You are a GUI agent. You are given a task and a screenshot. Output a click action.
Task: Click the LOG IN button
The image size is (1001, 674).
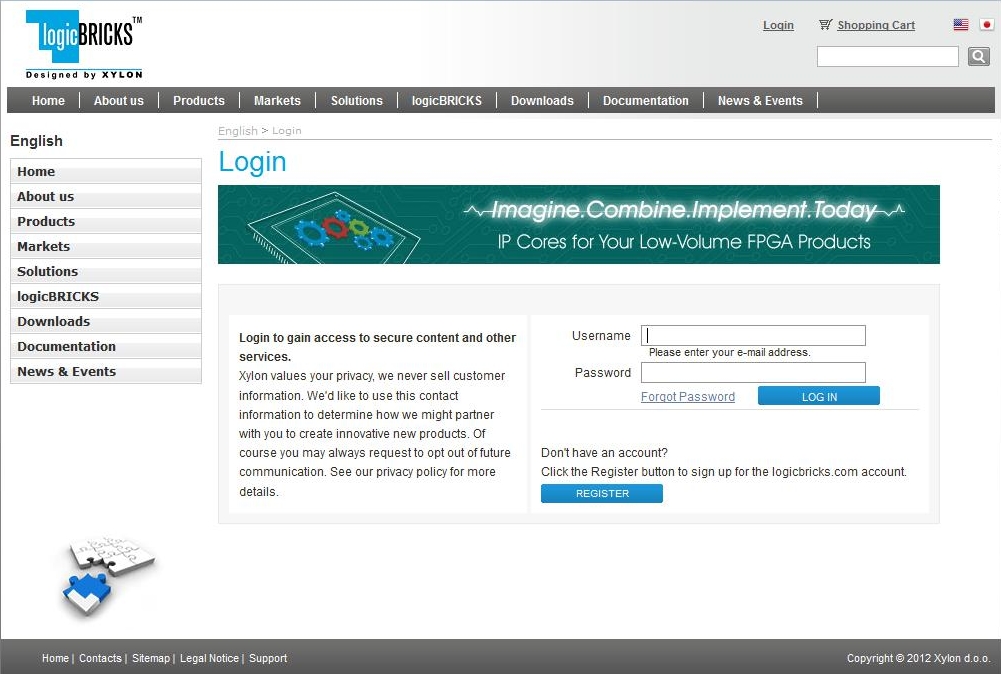pos(818,396)
